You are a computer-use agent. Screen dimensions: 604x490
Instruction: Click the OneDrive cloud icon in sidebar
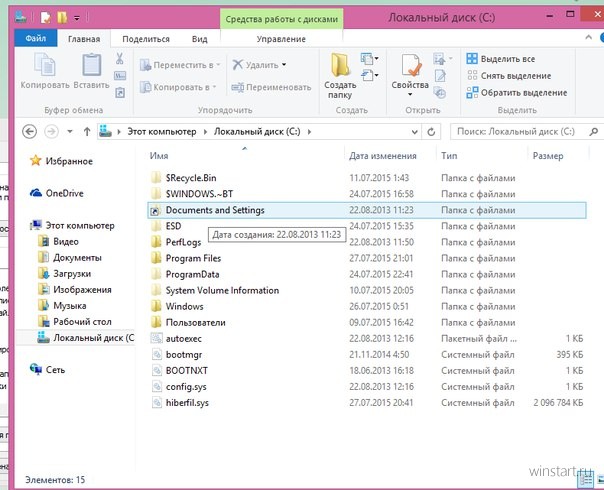(x=36, y=193)
